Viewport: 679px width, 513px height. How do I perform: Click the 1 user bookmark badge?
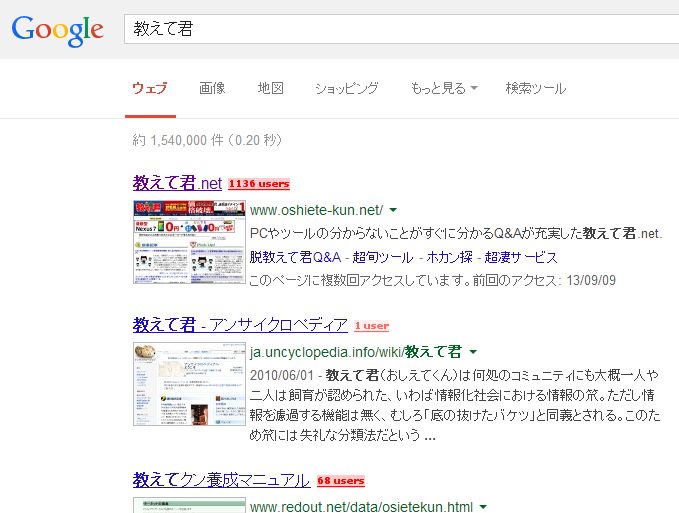point(372,326)
